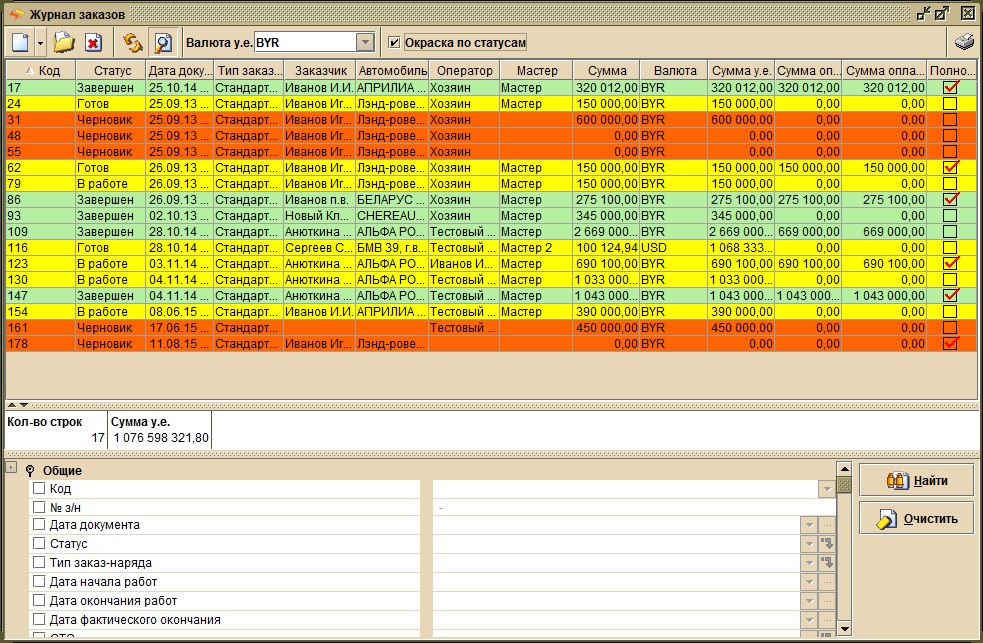Click the Найти search button
Image resolution: width=983 pixels, height=643 pixels.
[916, 481]
